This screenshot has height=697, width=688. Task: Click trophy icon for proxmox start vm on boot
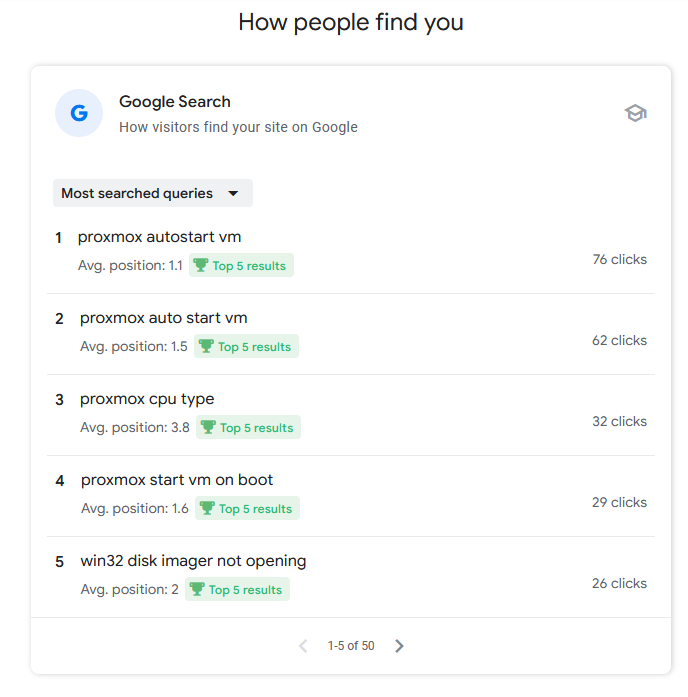(208, 509)
